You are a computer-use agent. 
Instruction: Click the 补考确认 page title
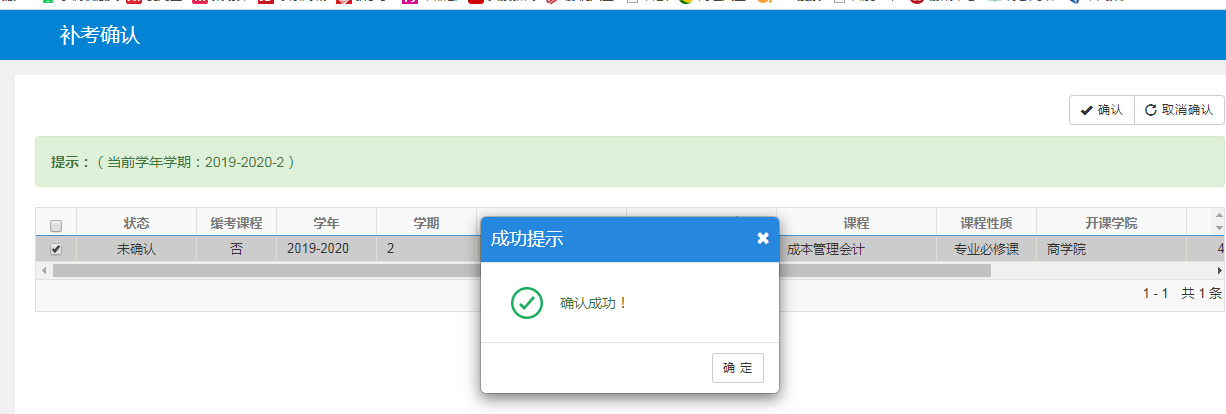click(100, 36)
